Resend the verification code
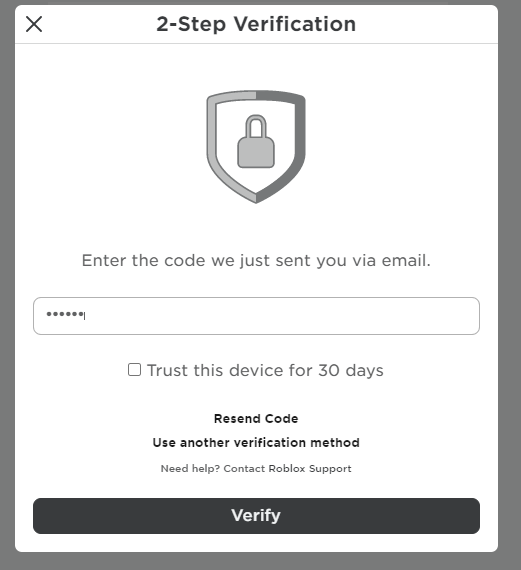 [256, 418]
